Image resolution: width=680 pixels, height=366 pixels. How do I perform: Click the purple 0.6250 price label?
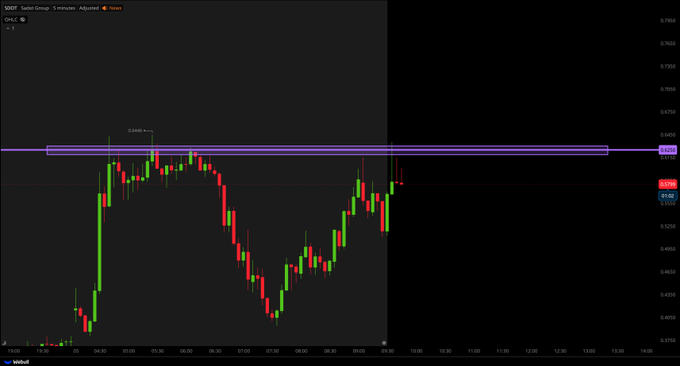[667, 150]
